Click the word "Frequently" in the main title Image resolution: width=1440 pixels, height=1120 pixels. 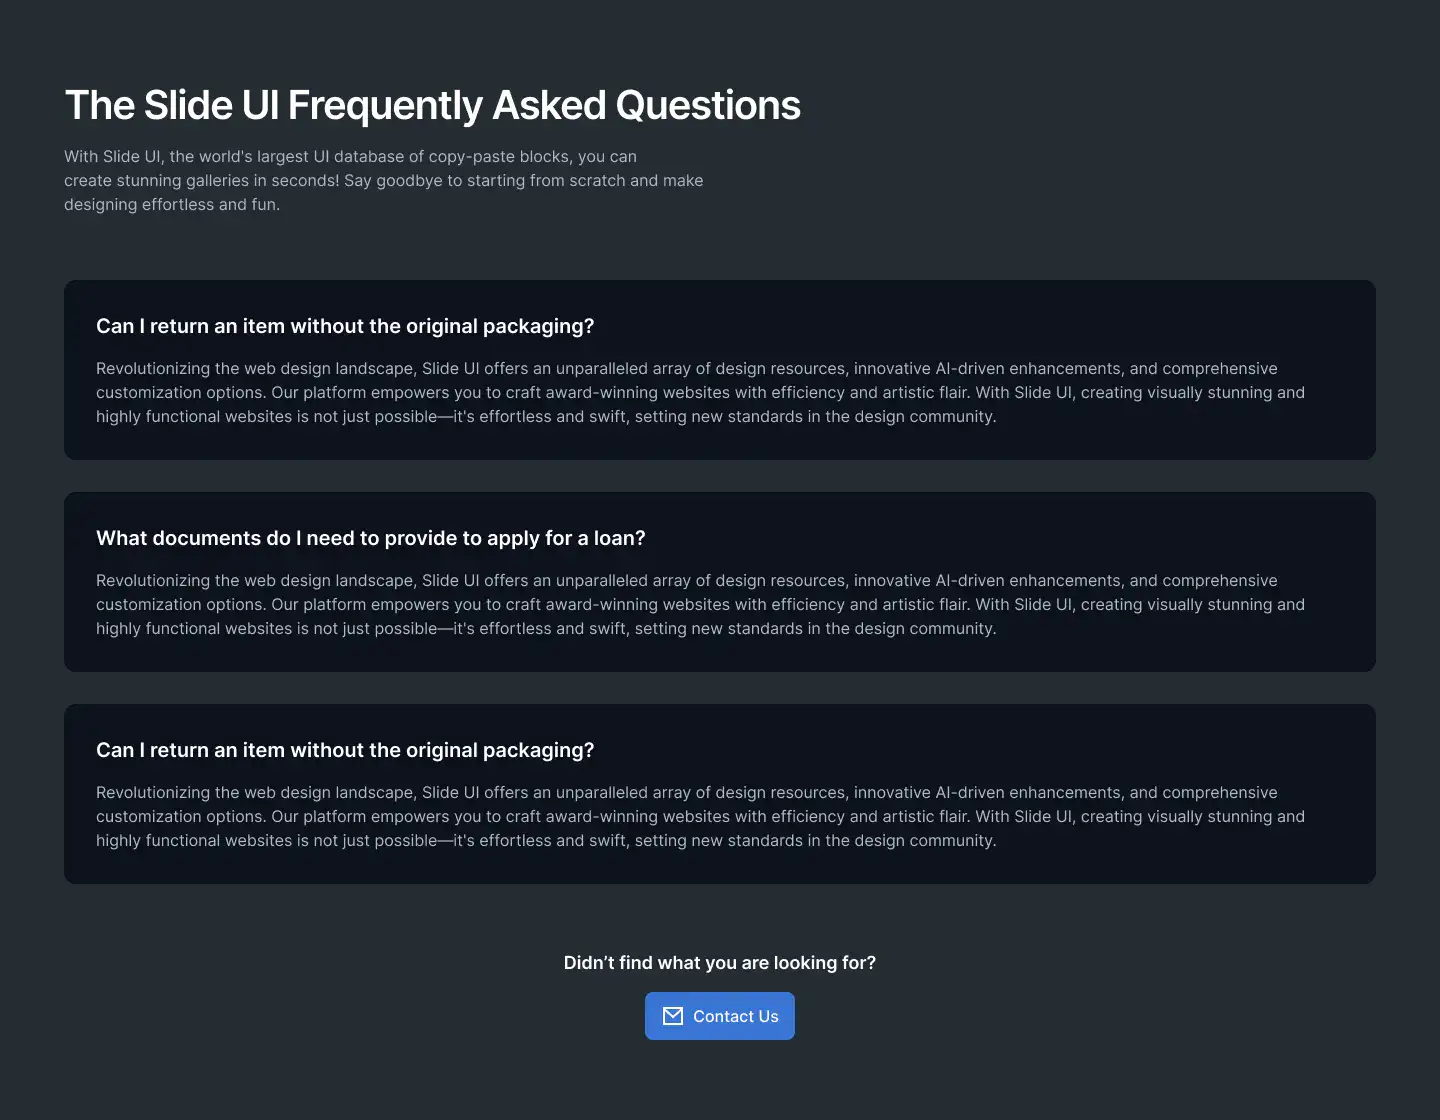click(x=385, y=105)
